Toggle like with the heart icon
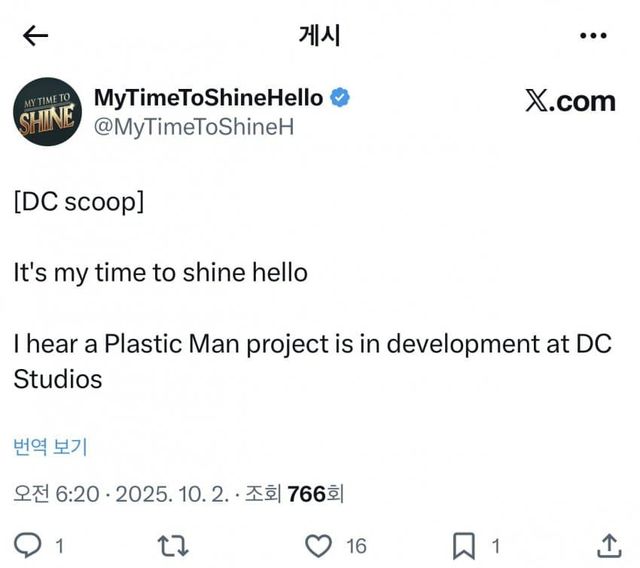 (x=318, y=546)
